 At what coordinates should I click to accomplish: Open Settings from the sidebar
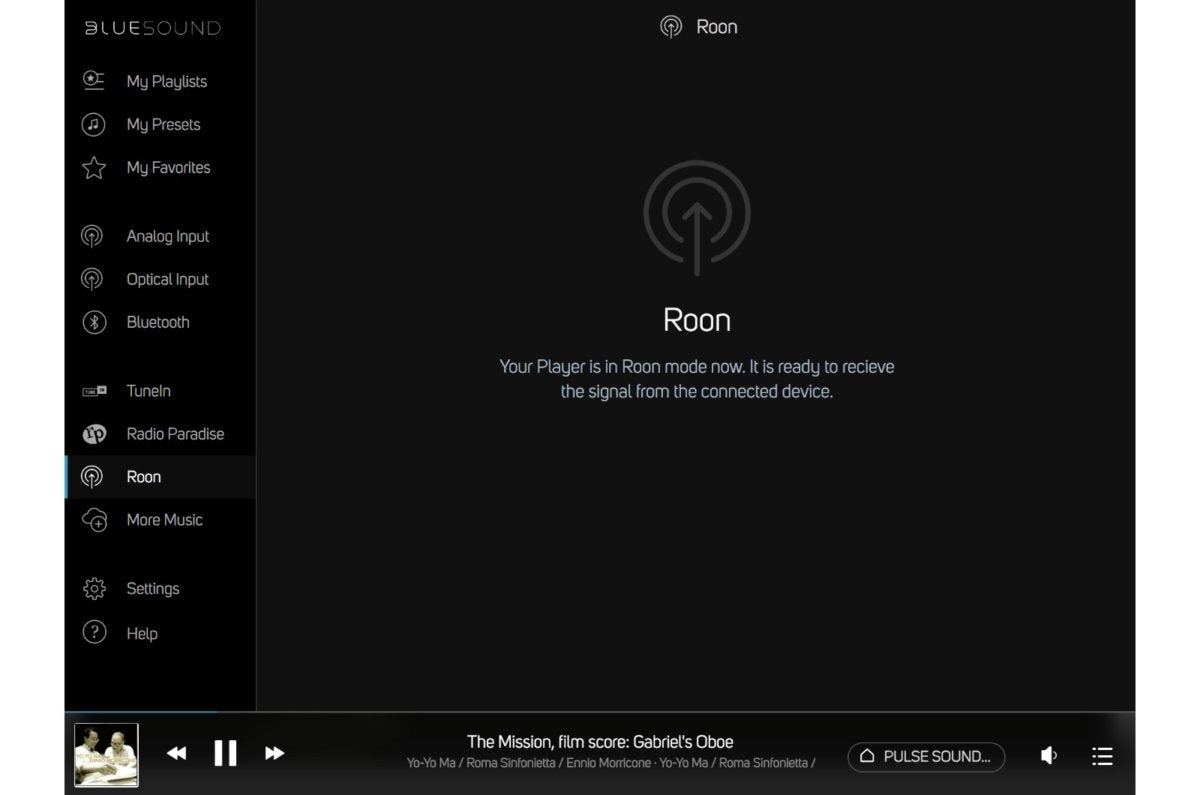[153, 589]
